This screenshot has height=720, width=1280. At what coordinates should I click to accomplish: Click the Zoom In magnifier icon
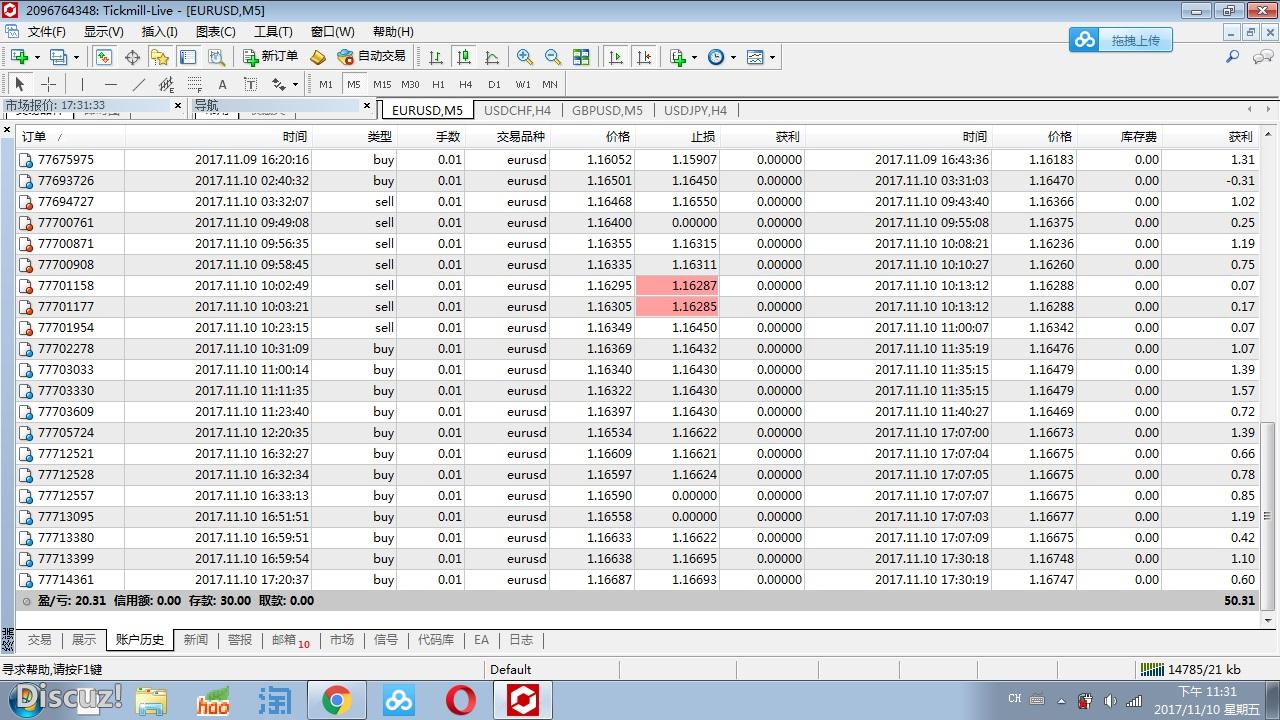(525, 57)
